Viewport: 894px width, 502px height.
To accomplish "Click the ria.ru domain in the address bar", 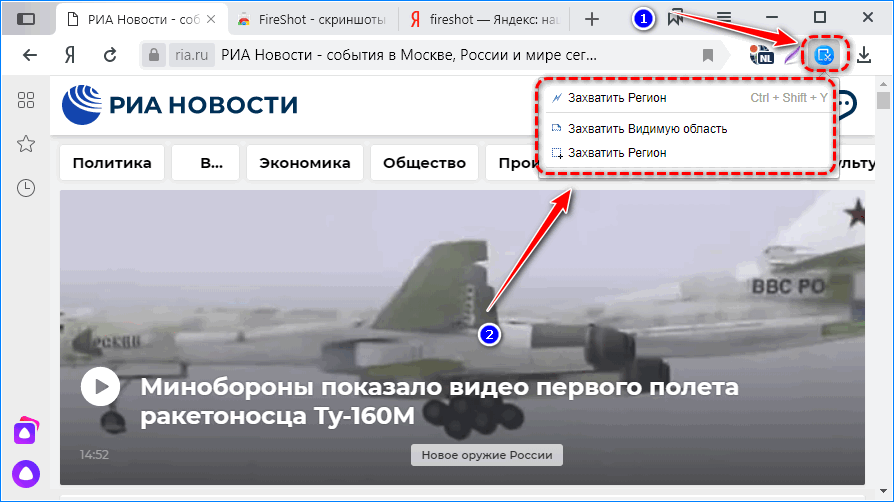I will pyautogui.click(x=192, y=55).
